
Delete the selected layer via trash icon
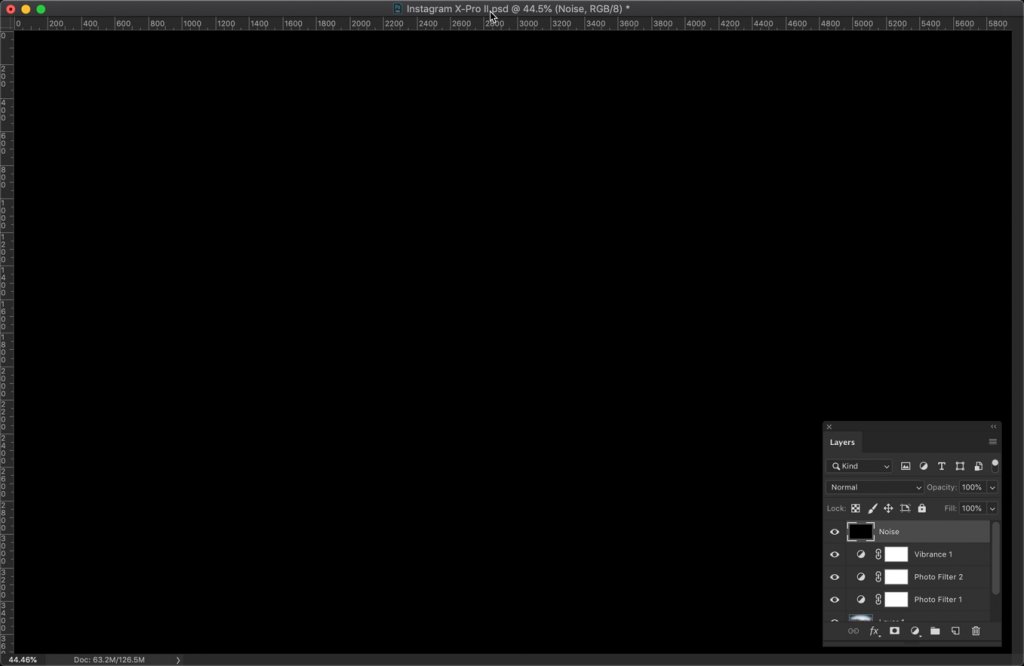[976, 631]
